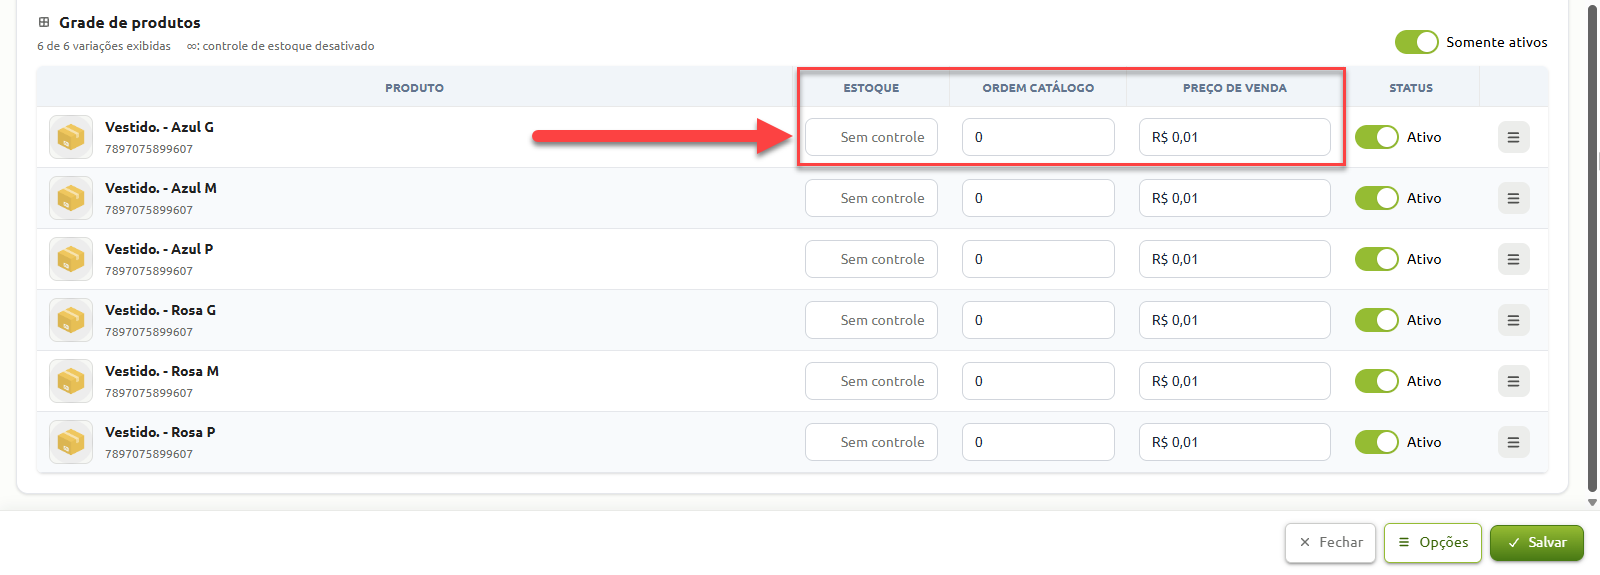Click the Preço de Venda field for Vestido Rosa P
Image resolution: width=1600 pixels, height=575 pixels.
[1235, 442]
